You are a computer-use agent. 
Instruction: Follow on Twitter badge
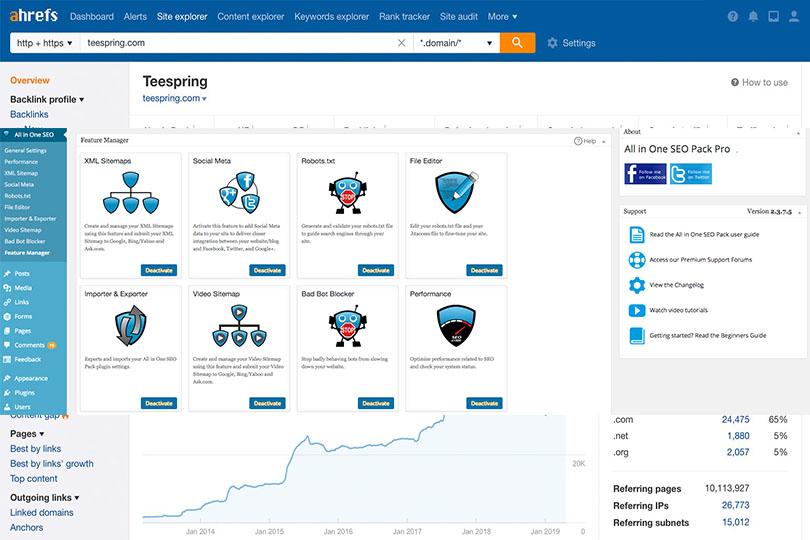[x=691, y=174]
